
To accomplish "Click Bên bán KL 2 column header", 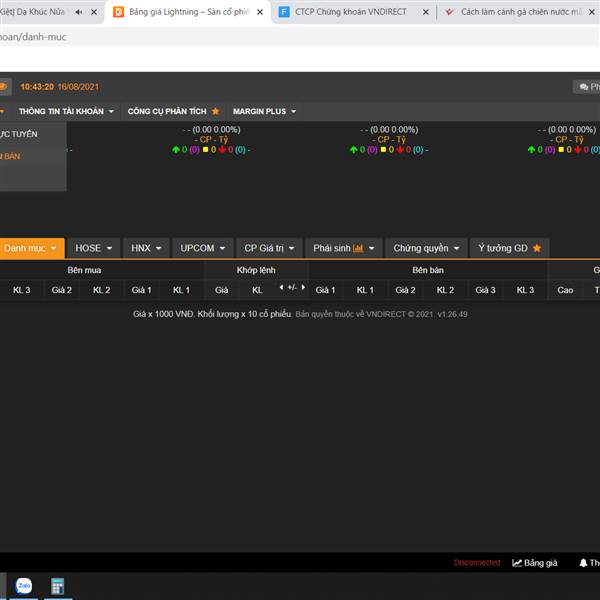I will [x=445, y=290].
